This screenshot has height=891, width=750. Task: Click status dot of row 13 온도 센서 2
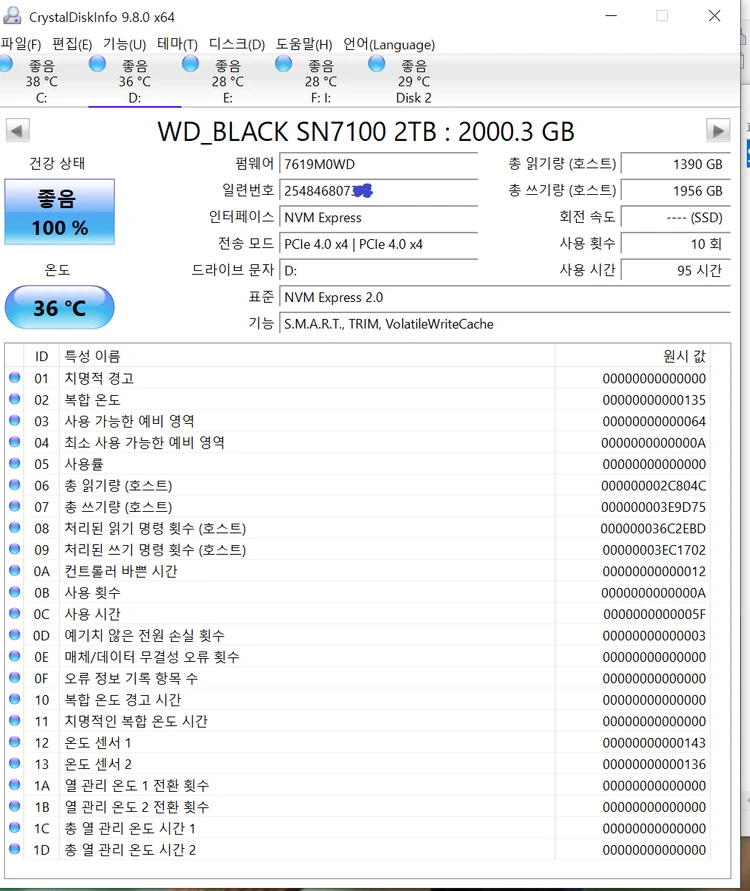click(15, 763)
